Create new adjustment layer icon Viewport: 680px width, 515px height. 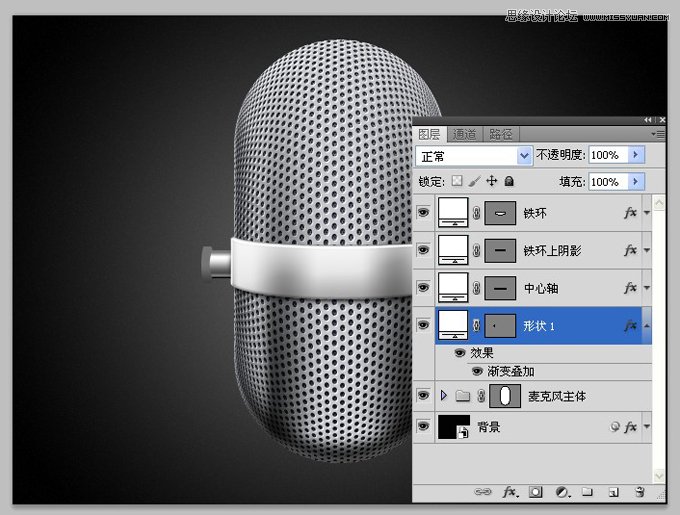(562, 492)
